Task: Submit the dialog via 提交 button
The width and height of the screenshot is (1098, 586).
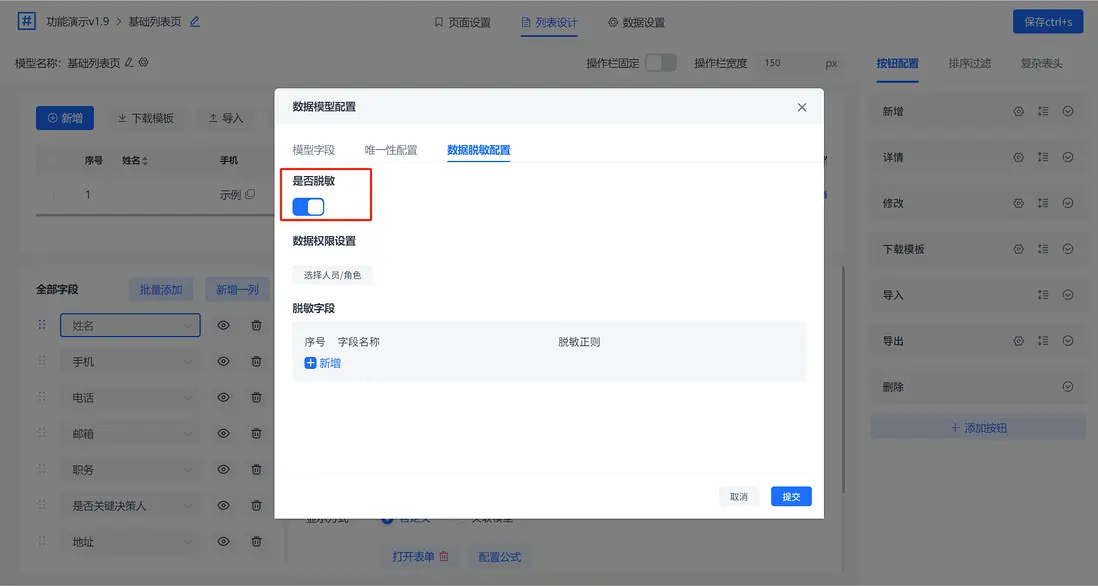Action: tap(790, 496)
